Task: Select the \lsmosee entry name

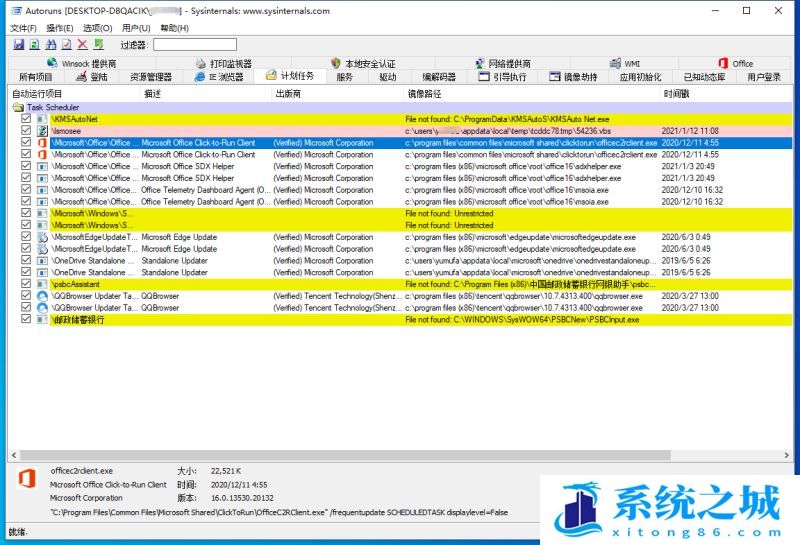Action: click(66, 131)
